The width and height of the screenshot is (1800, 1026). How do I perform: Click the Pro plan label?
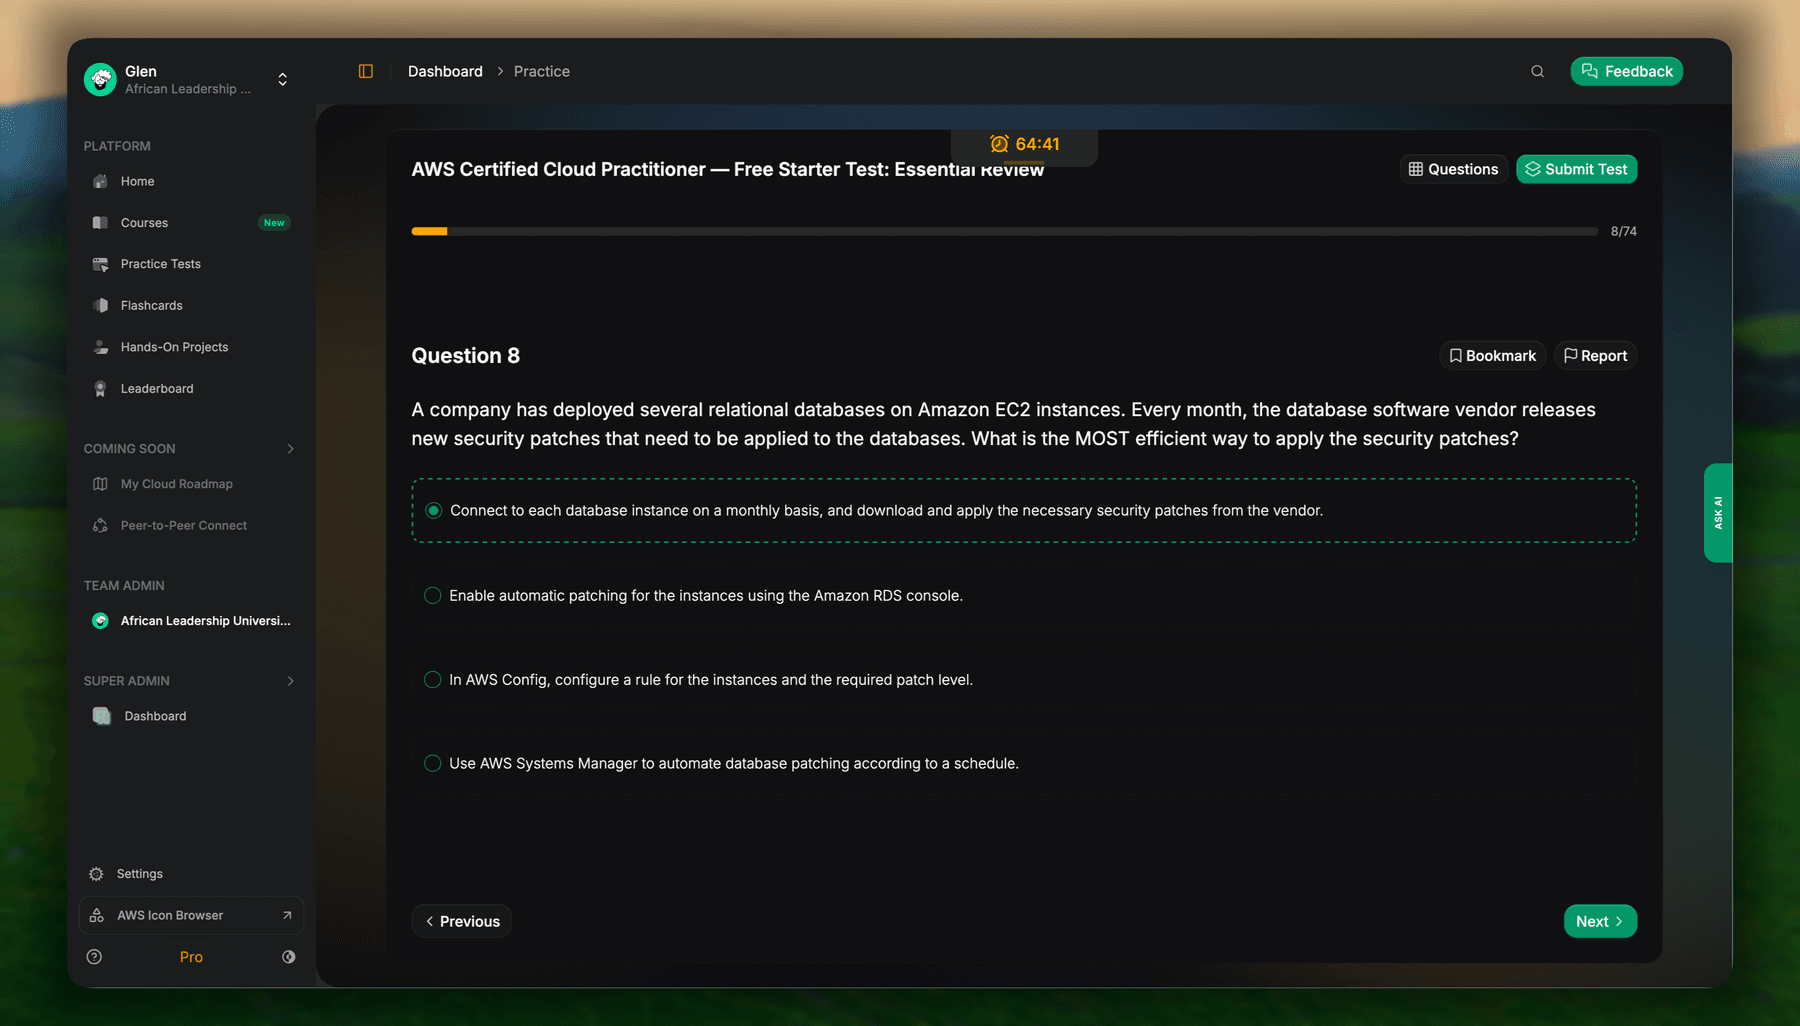point(191,957)
